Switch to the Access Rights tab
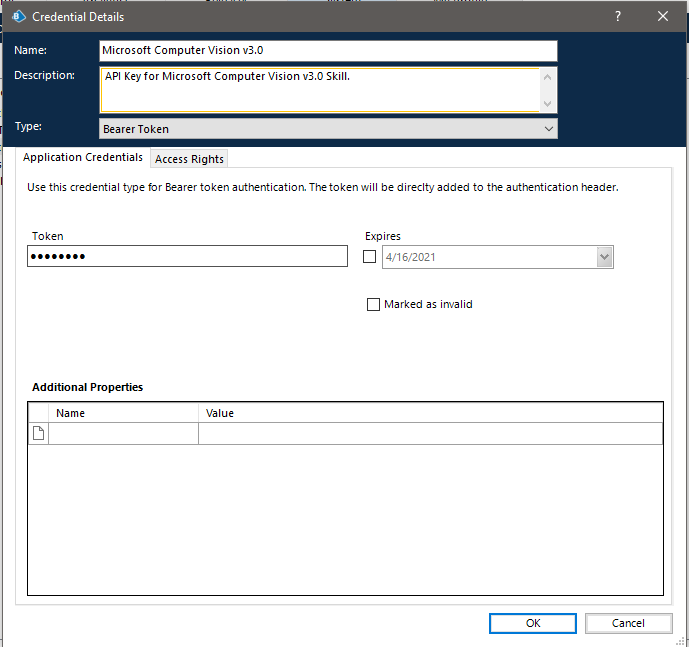 189,159
